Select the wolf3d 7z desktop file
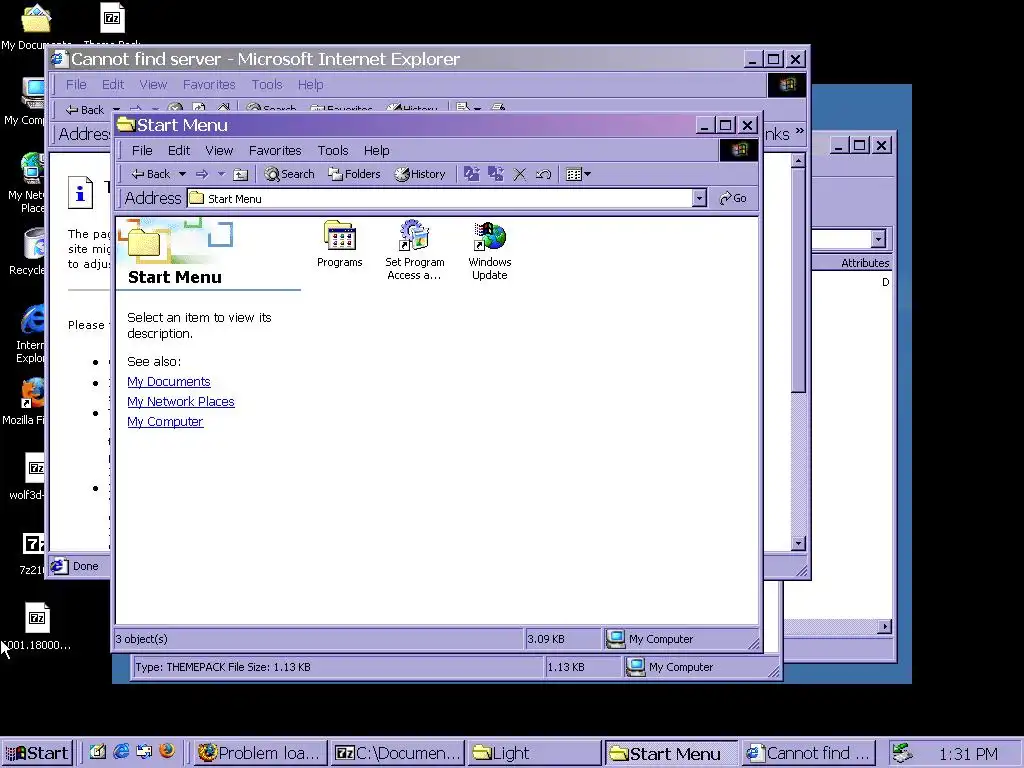 click(31, 477)
